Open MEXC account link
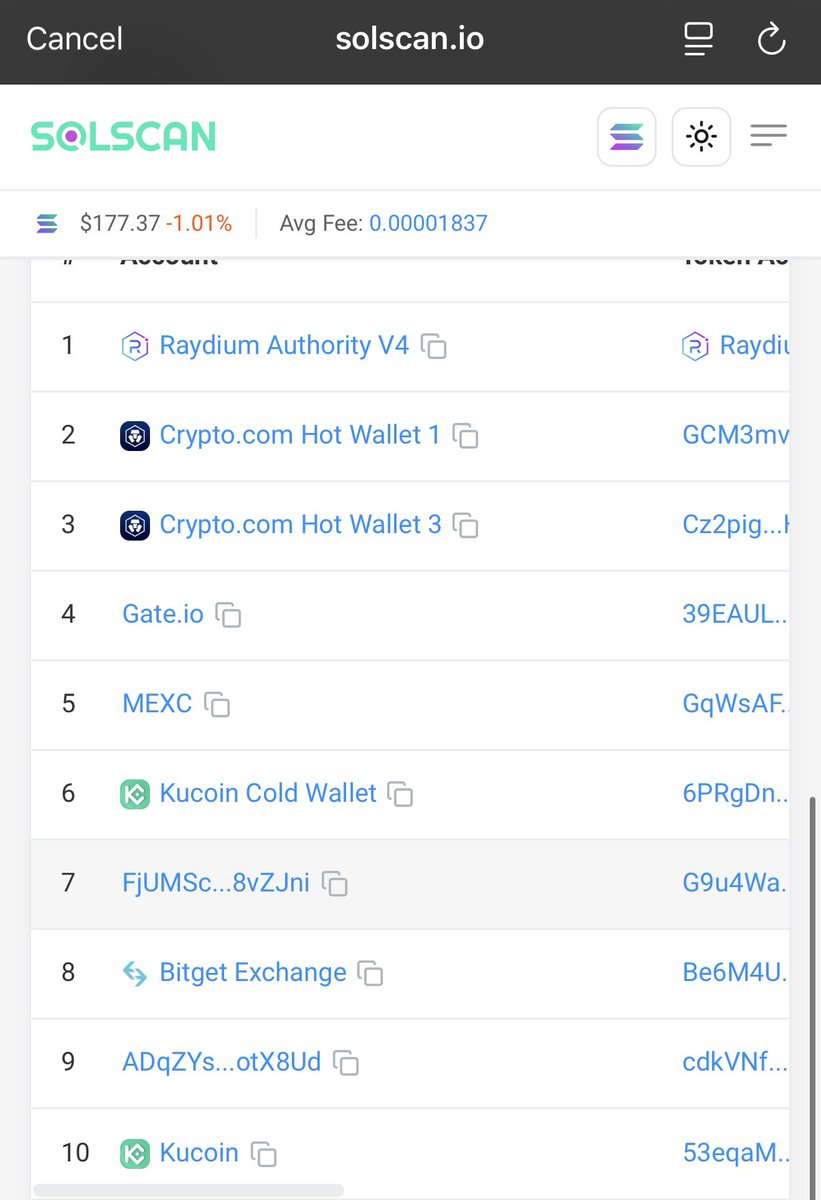Image resolution: width=821 pixels, height=1200 pixels. click(157, 704)
